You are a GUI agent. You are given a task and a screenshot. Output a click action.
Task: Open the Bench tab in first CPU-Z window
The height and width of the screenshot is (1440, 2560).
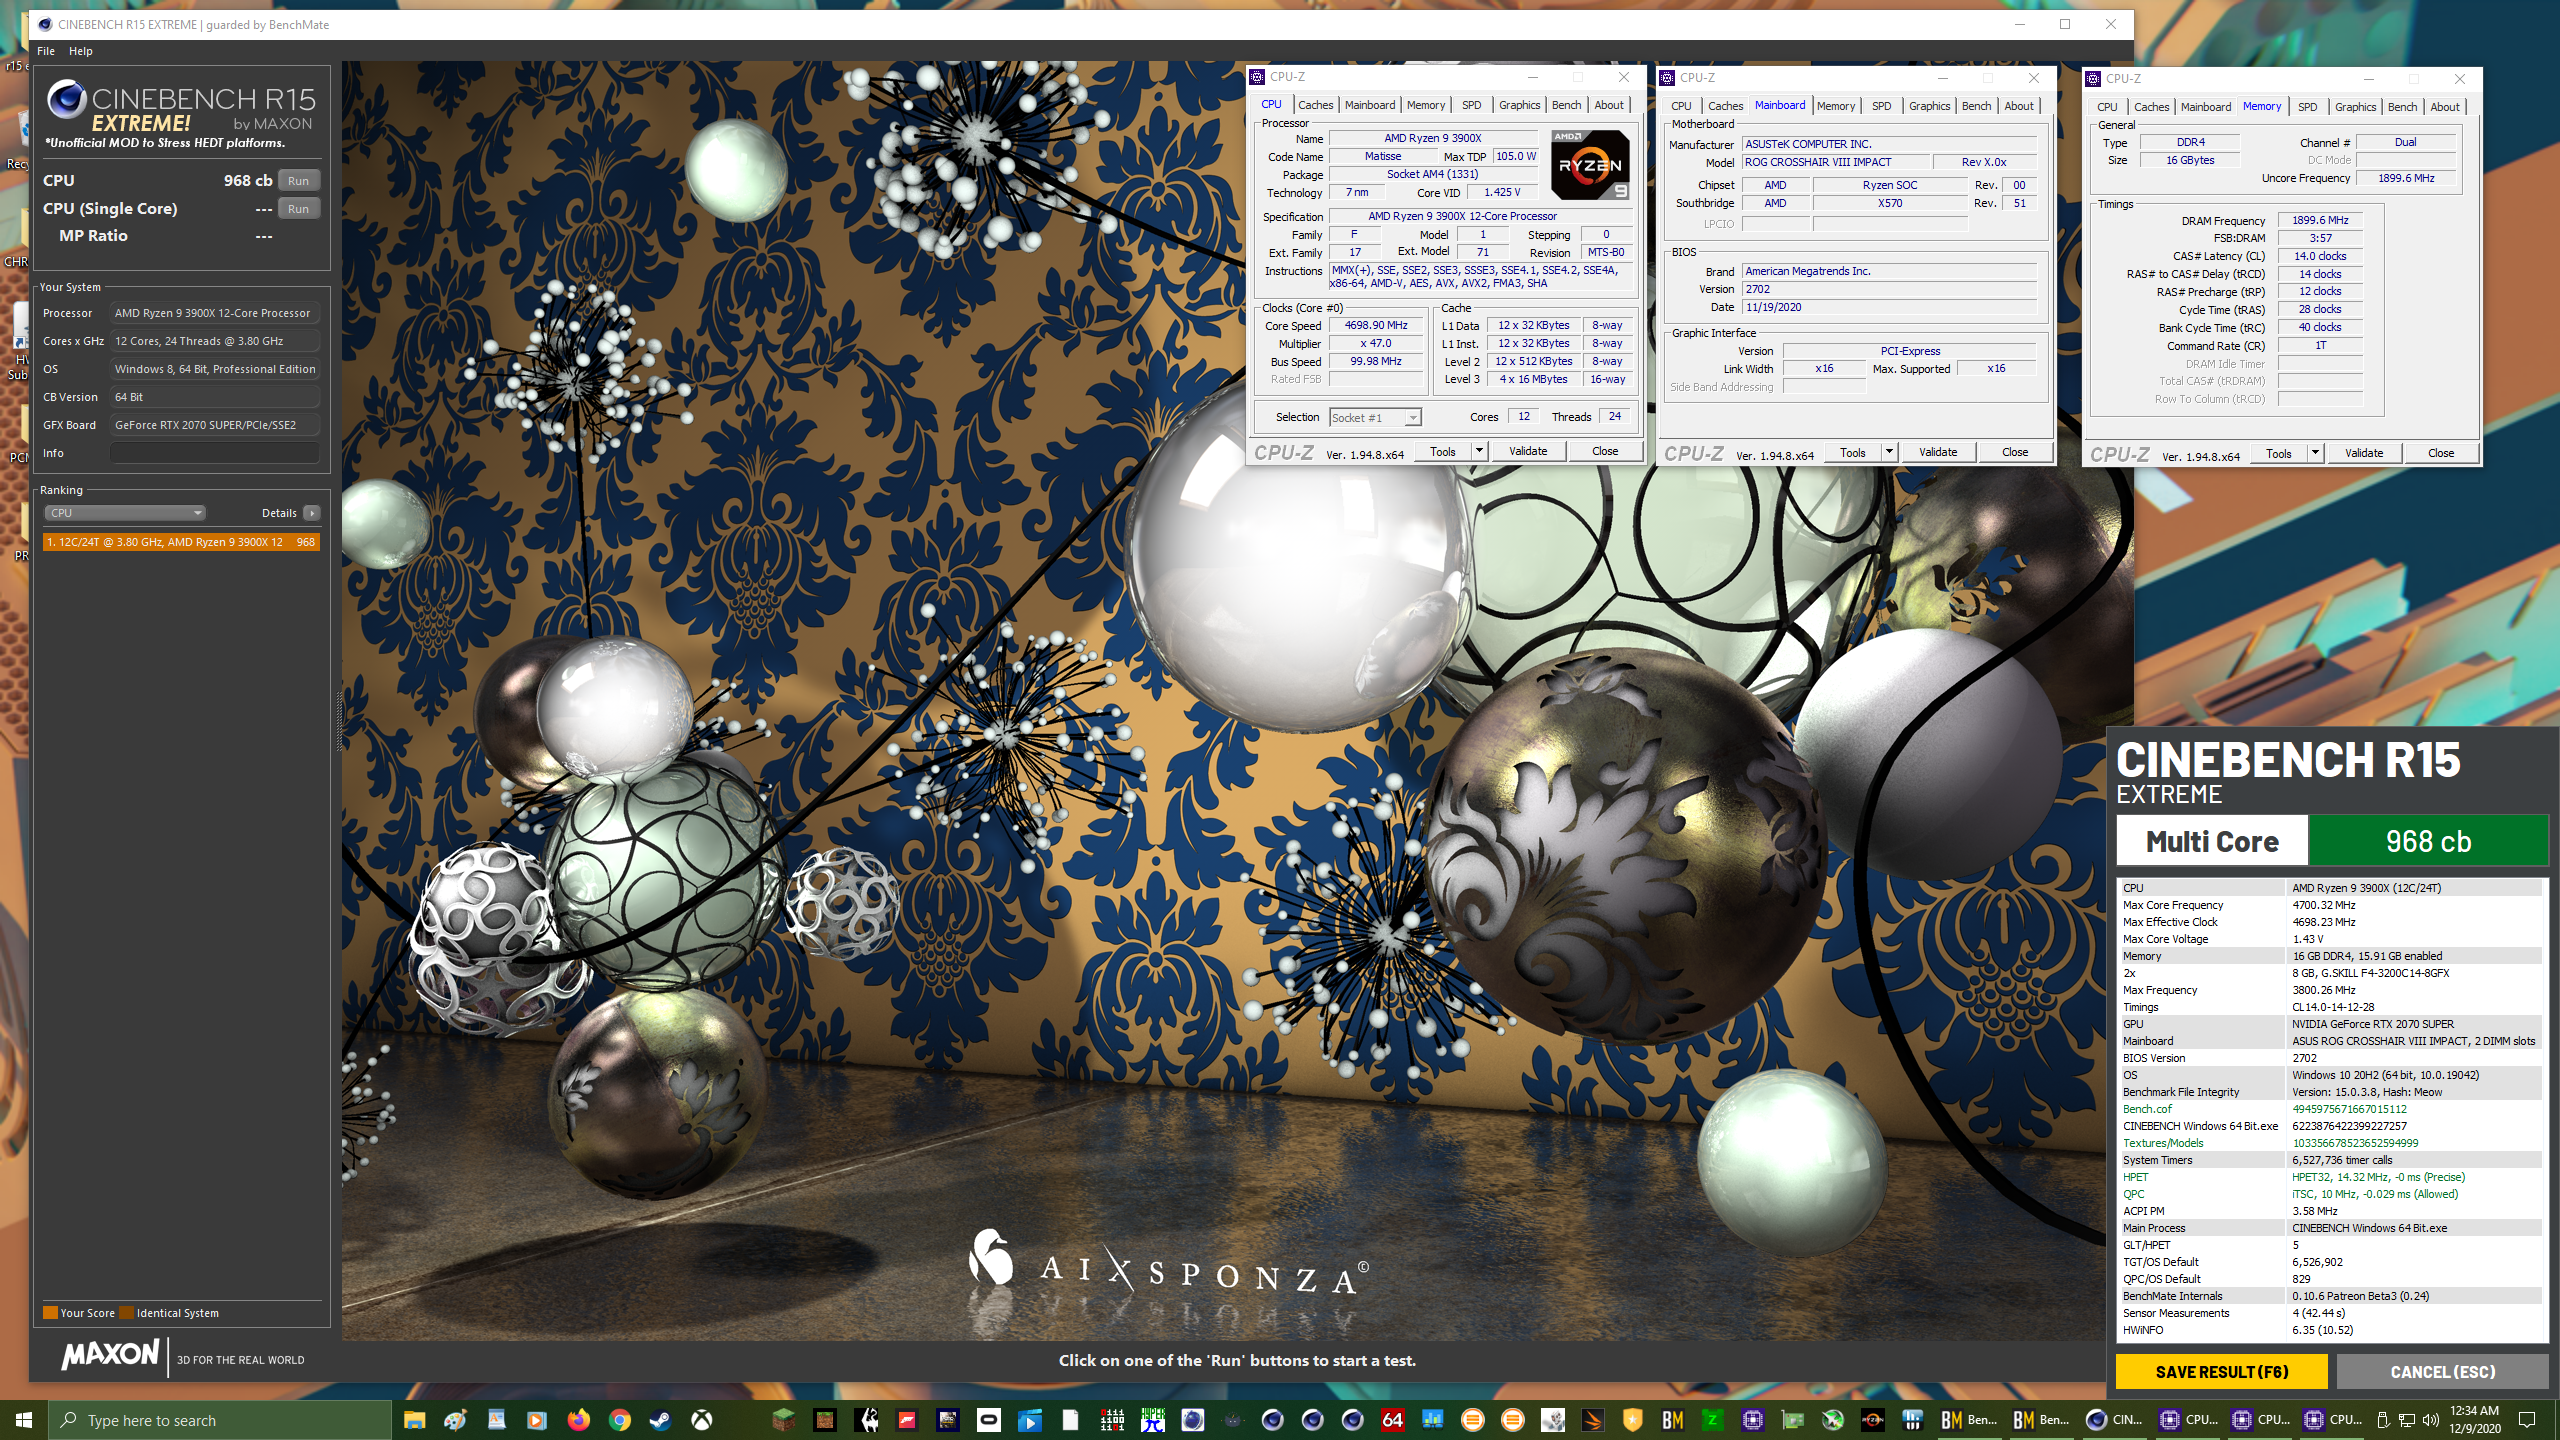point(1566,105)
